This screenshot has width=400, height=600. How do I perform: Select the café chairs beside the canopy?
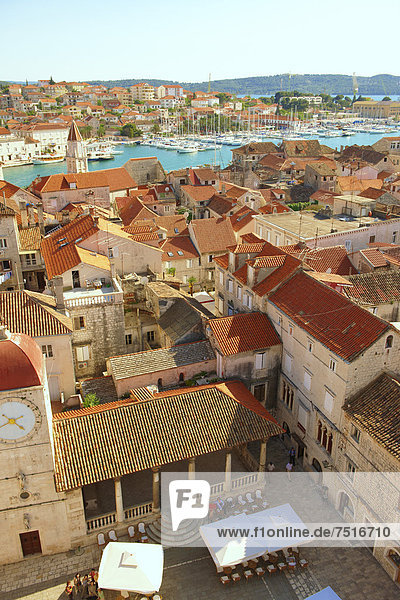(258, 568)
